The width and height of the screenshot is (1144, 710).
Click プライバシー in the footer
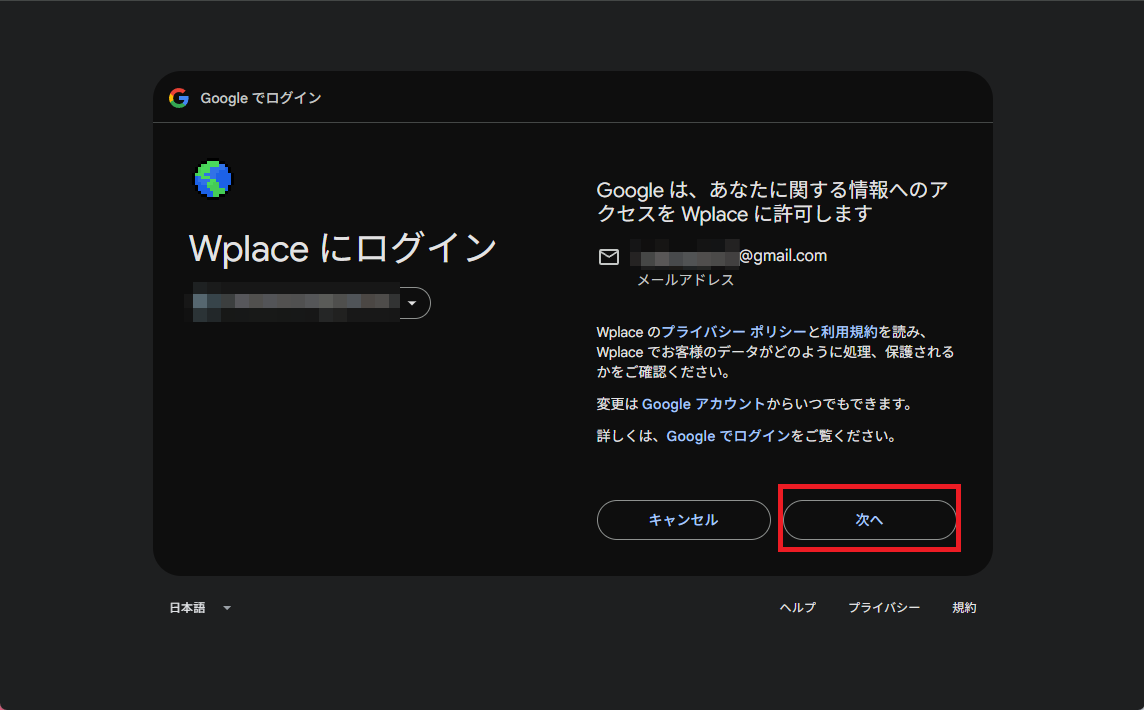pyautogui.click(x=884, y=607)
